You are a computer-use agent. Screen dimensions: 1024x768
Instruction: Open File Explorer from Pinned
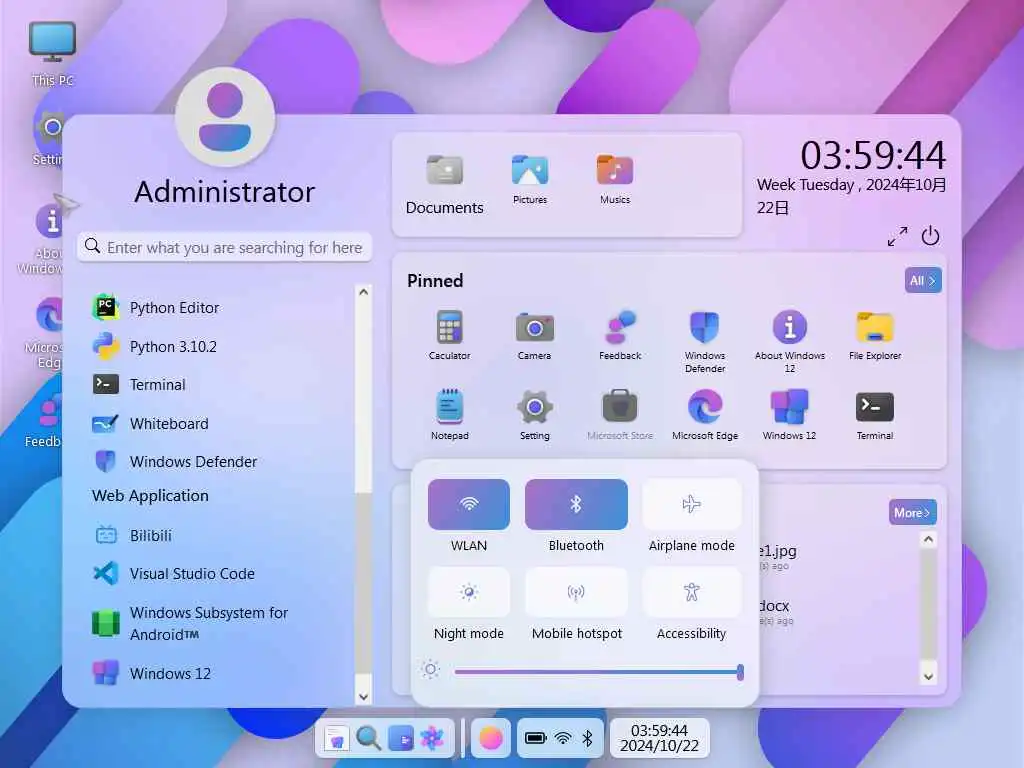click(874, 336)
